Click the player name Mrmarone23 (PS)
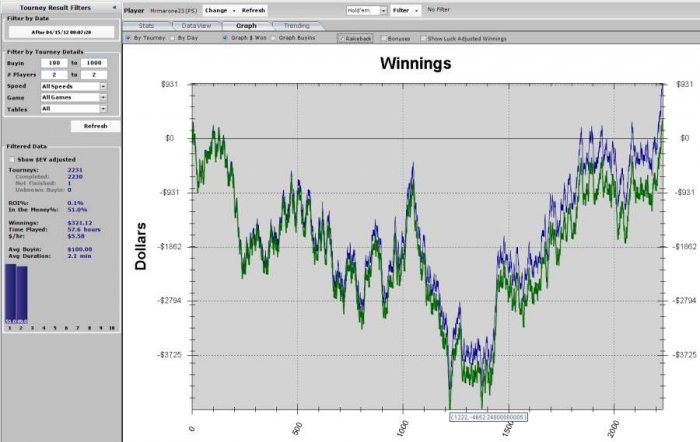 174,10
